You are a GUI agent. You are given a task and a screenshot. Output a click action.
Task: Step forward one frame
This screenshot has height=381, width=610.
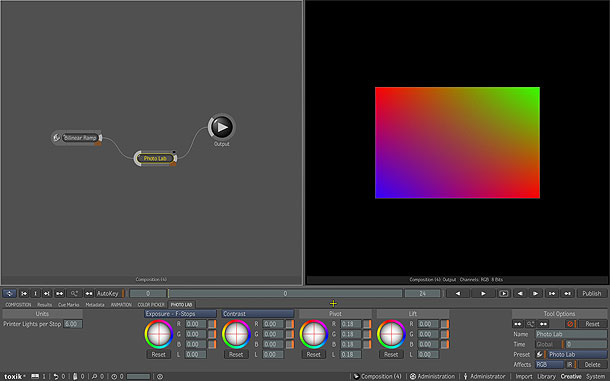(x=536, y=293)
